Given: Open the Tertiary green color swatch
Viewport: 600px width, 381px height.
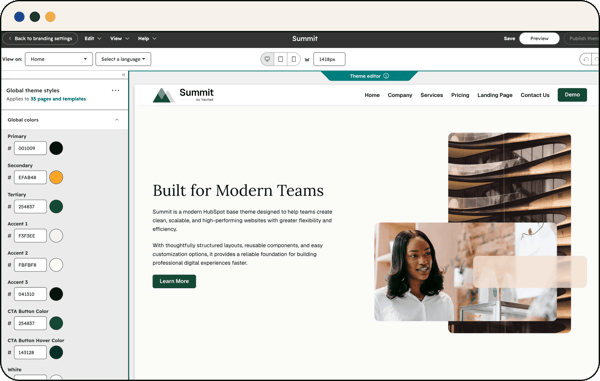Looking at the screenshot, I should tap(56, 207).
